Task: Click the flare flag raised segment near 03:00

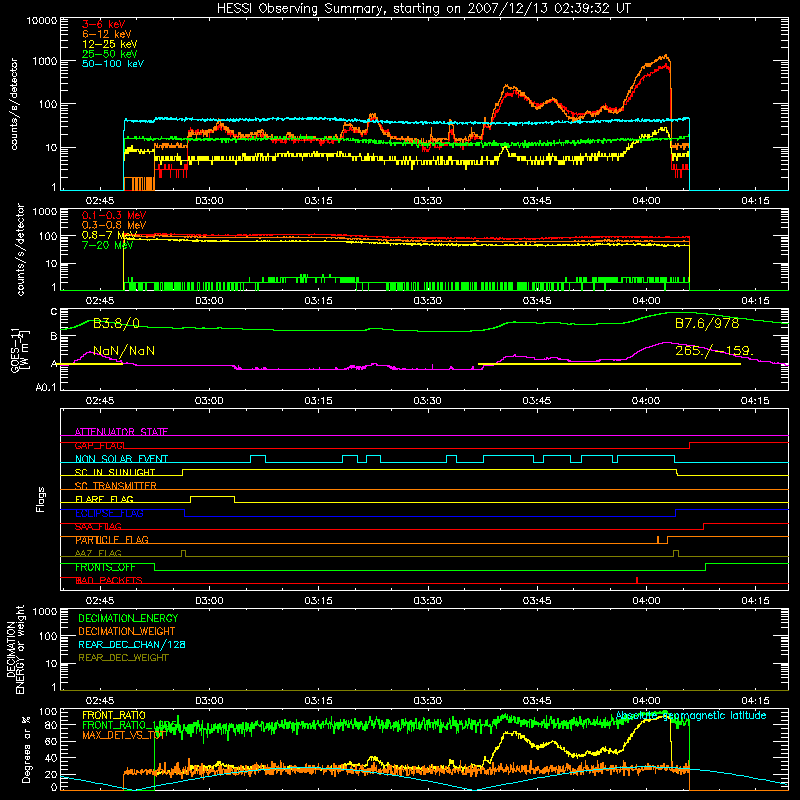Action: tap(212, 497)
